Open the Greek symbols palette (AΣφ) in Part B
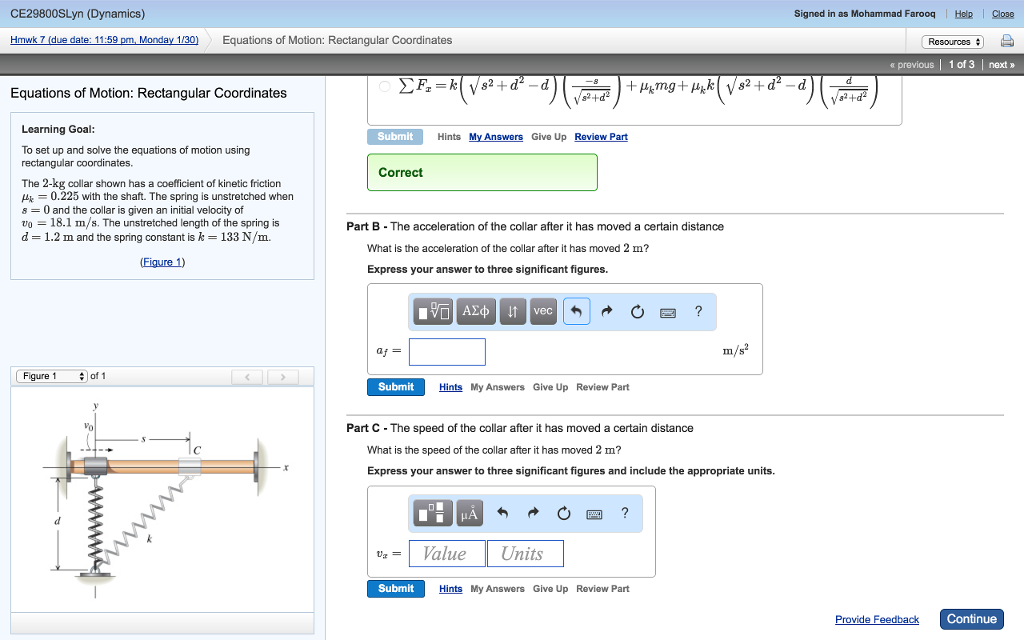Viewport: 1024px width, 640px height. coord(476,311)
